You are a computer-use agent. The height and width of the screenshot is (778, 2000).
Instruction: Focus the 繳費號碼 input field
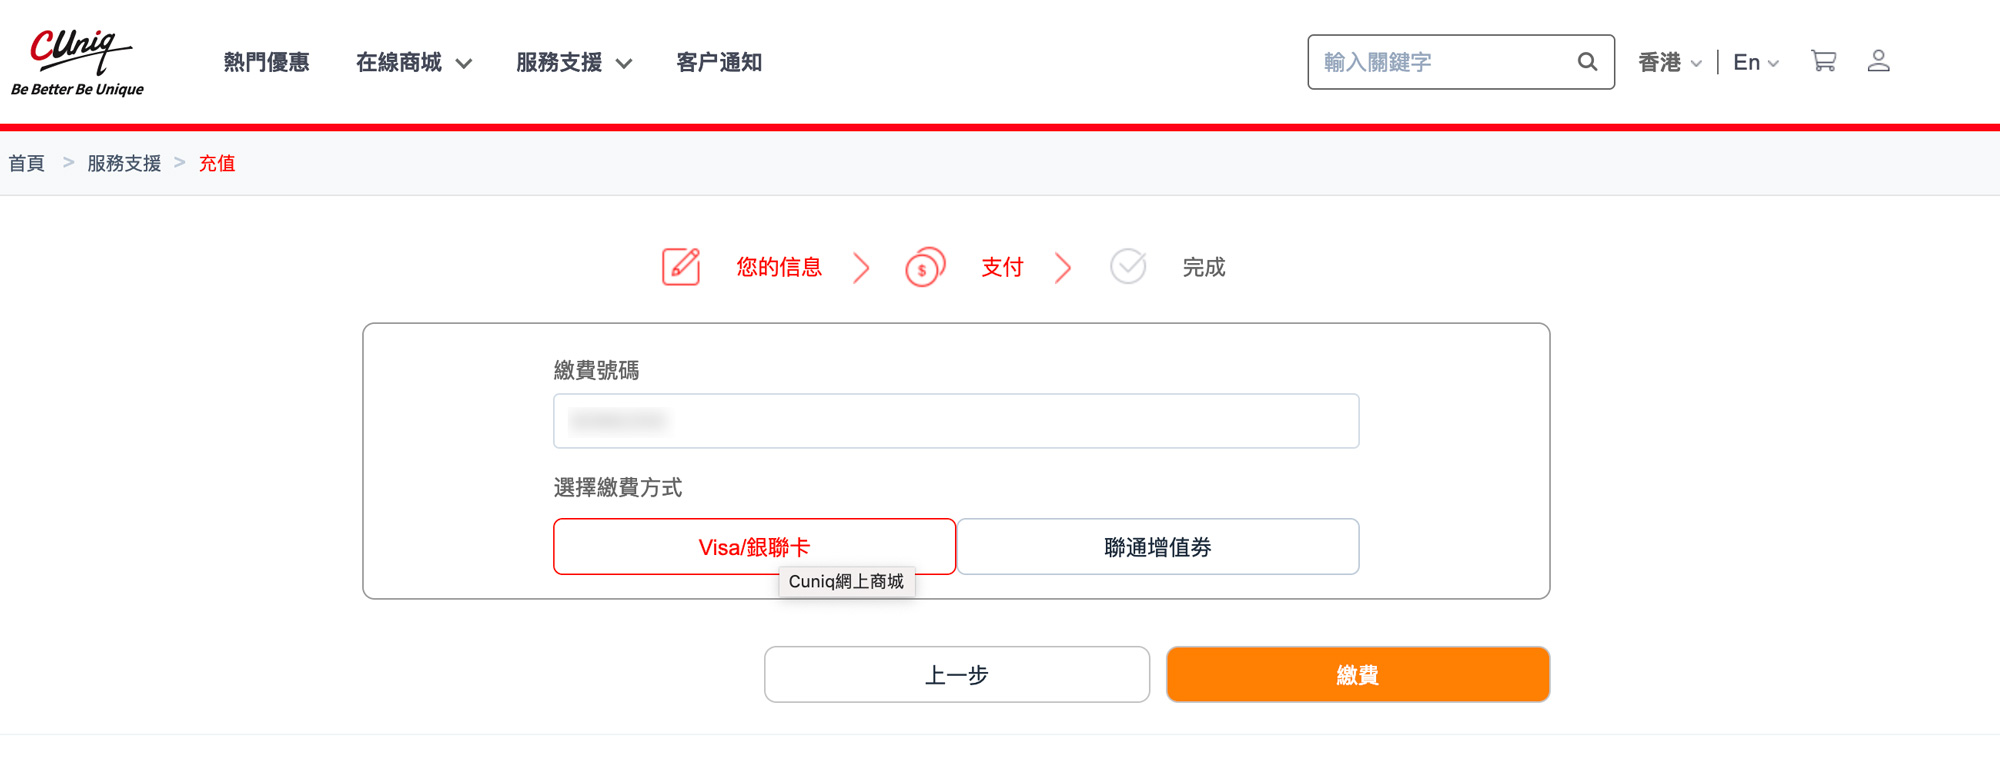pyautogui.click(x=956, y=421)
